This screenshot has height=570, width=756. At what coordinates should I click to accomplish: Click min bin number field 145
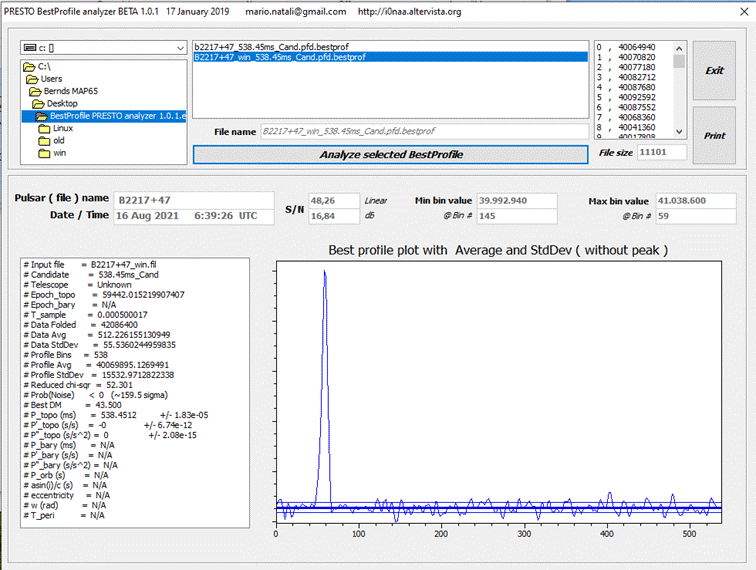[x=517, y=216]
